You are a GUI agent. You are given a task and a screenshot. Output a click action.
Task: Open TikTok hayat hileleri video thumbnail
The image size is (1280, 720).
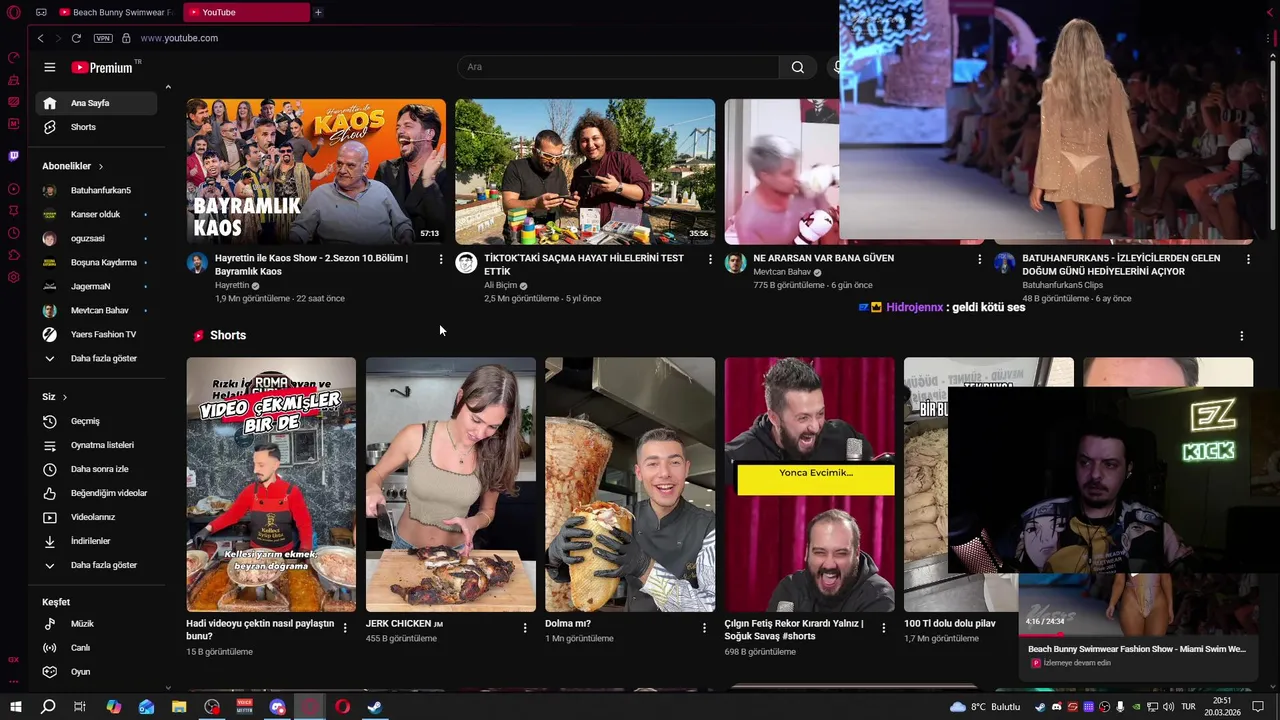[585, 171]
